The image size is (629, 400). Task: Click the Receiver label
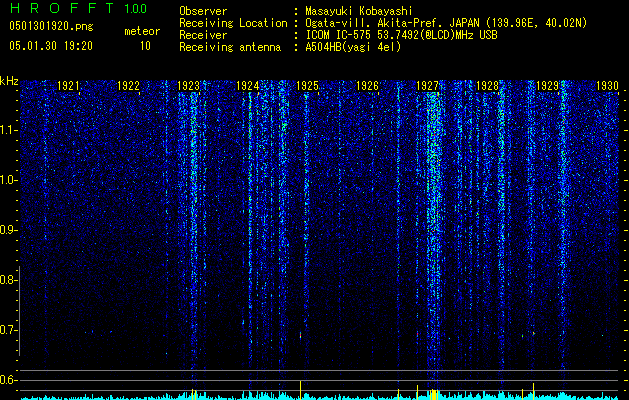pos(203,35)
